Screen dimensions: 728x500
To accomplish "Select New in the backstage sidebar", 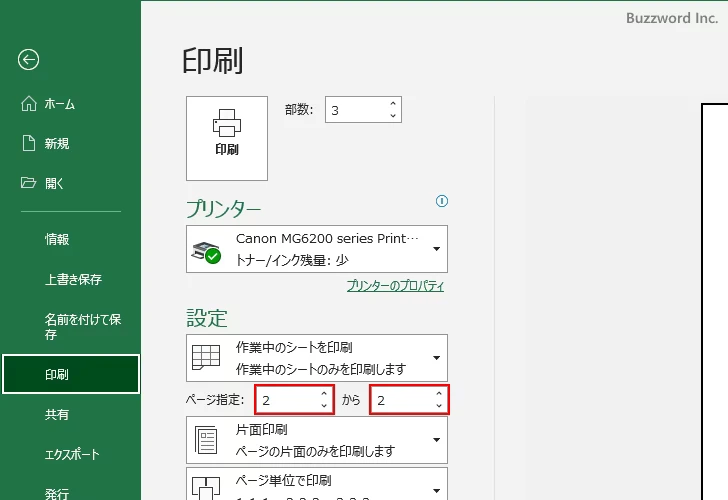I will [x=57, y=143].
